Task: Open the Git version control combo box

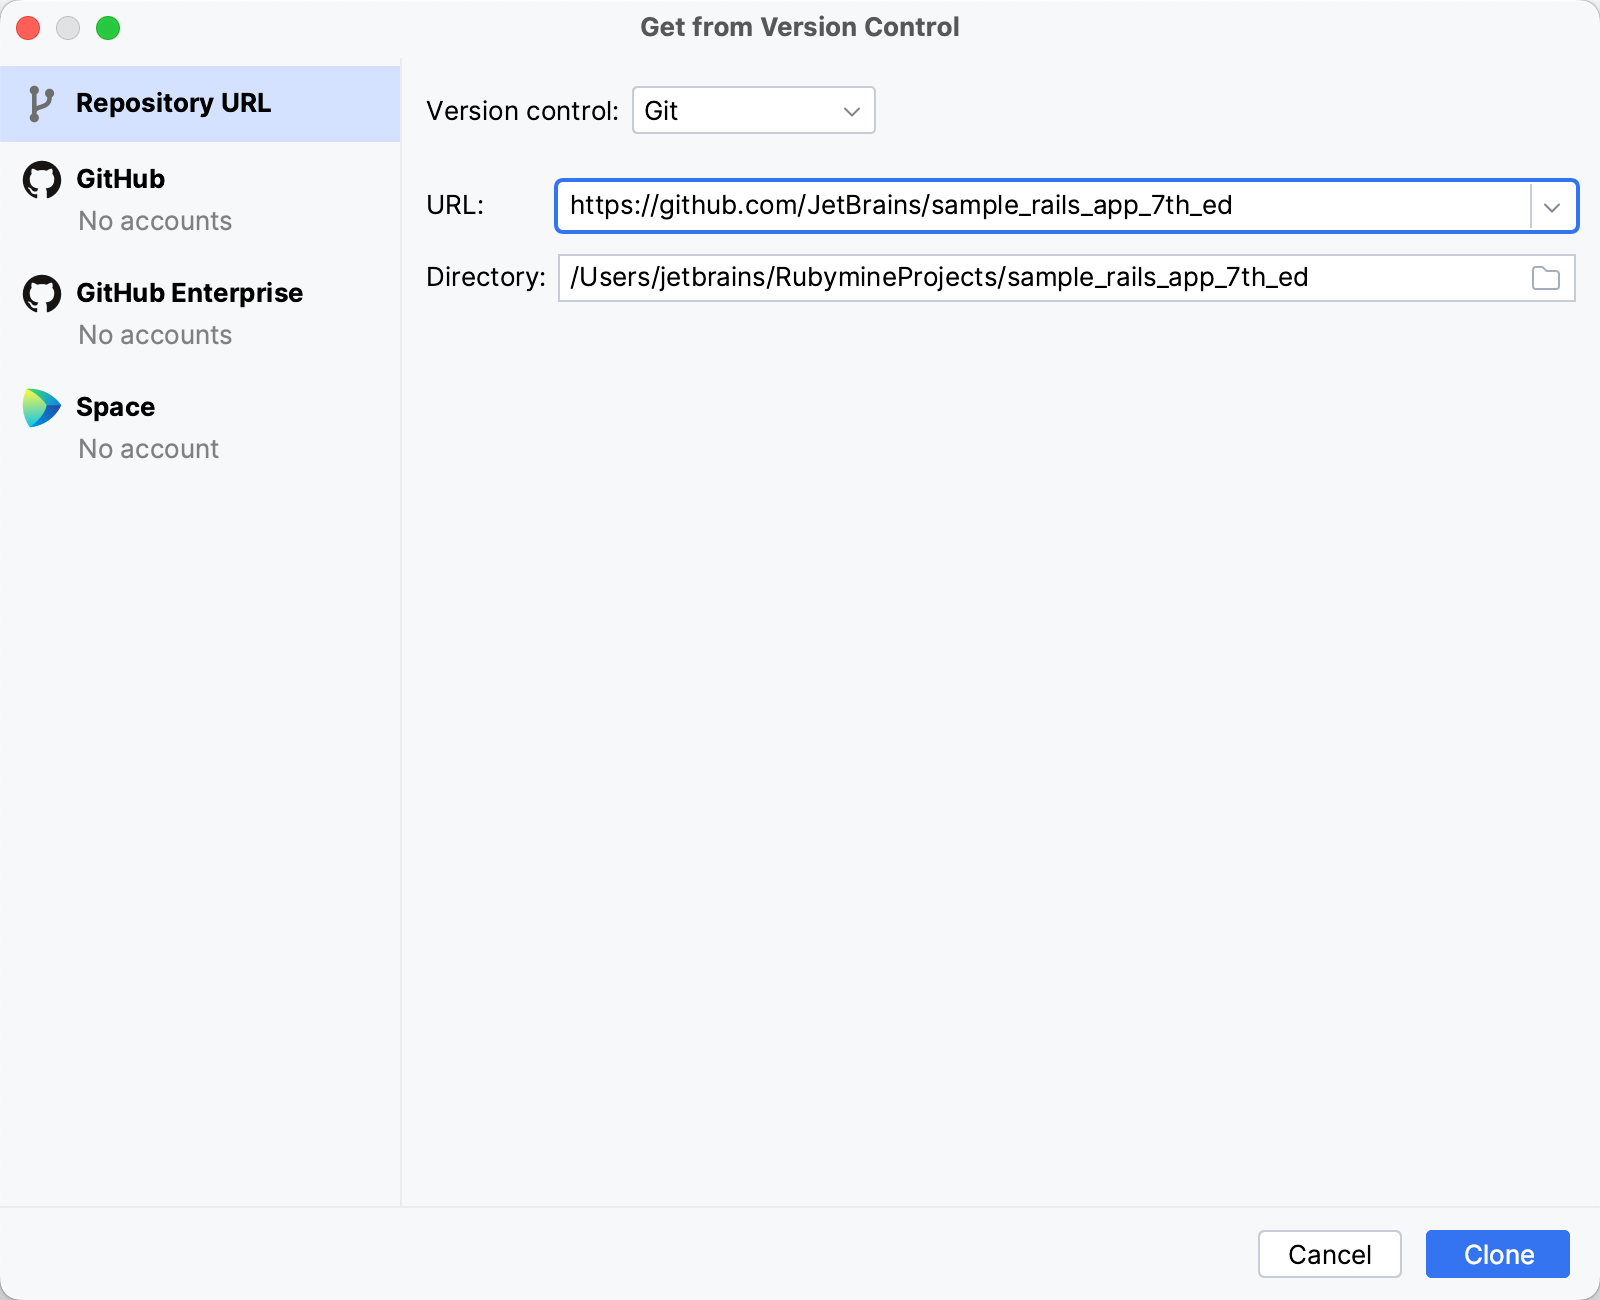Action: point(752,111)
